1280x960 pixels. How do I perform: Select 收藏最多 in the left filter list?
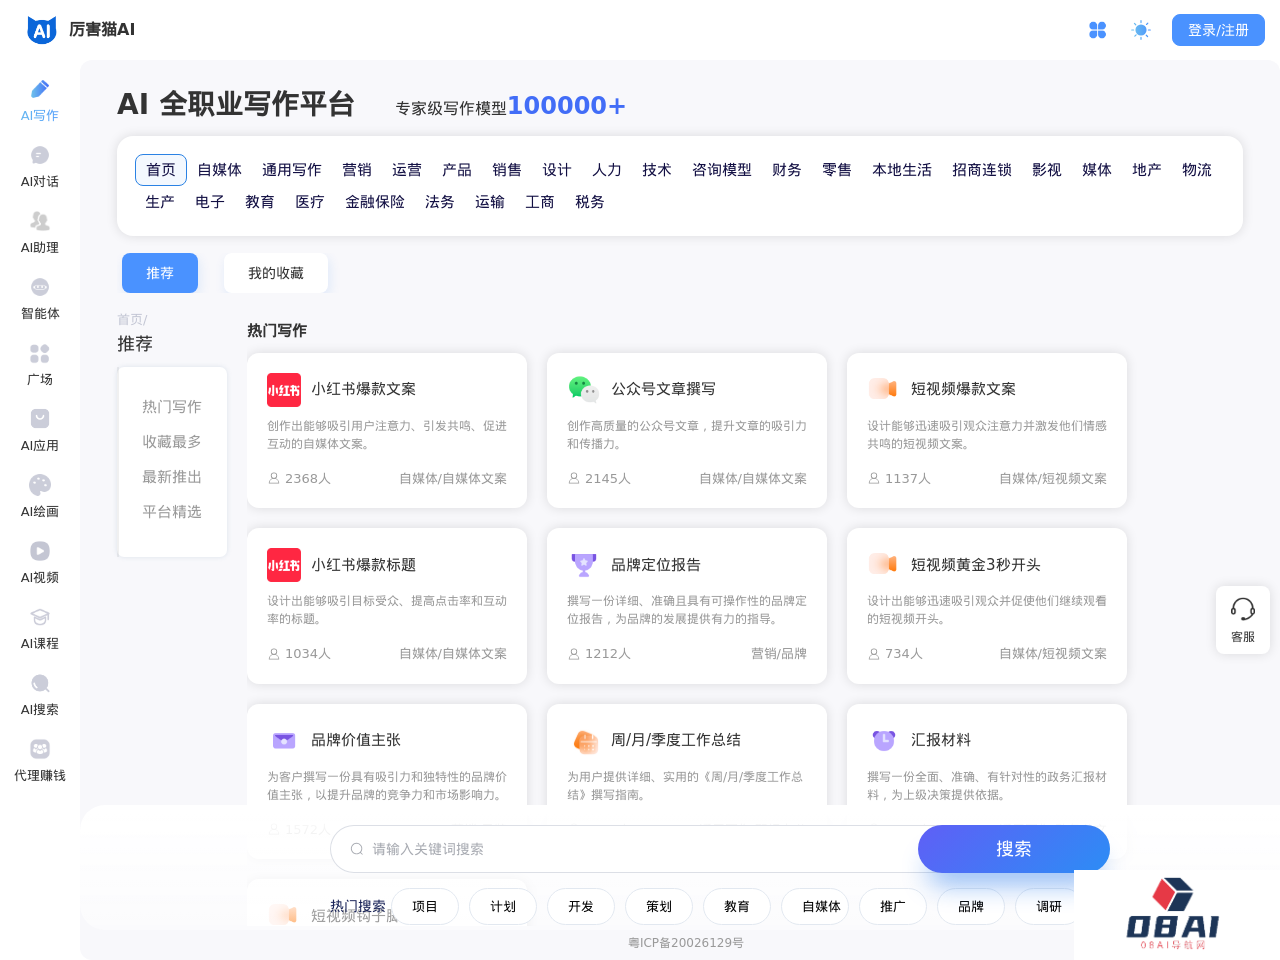(x=172, y=442)
